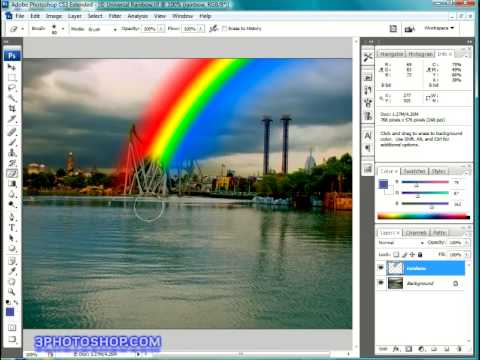
Task: Select the Gradient tool
Action: click(x=12, y=184)
